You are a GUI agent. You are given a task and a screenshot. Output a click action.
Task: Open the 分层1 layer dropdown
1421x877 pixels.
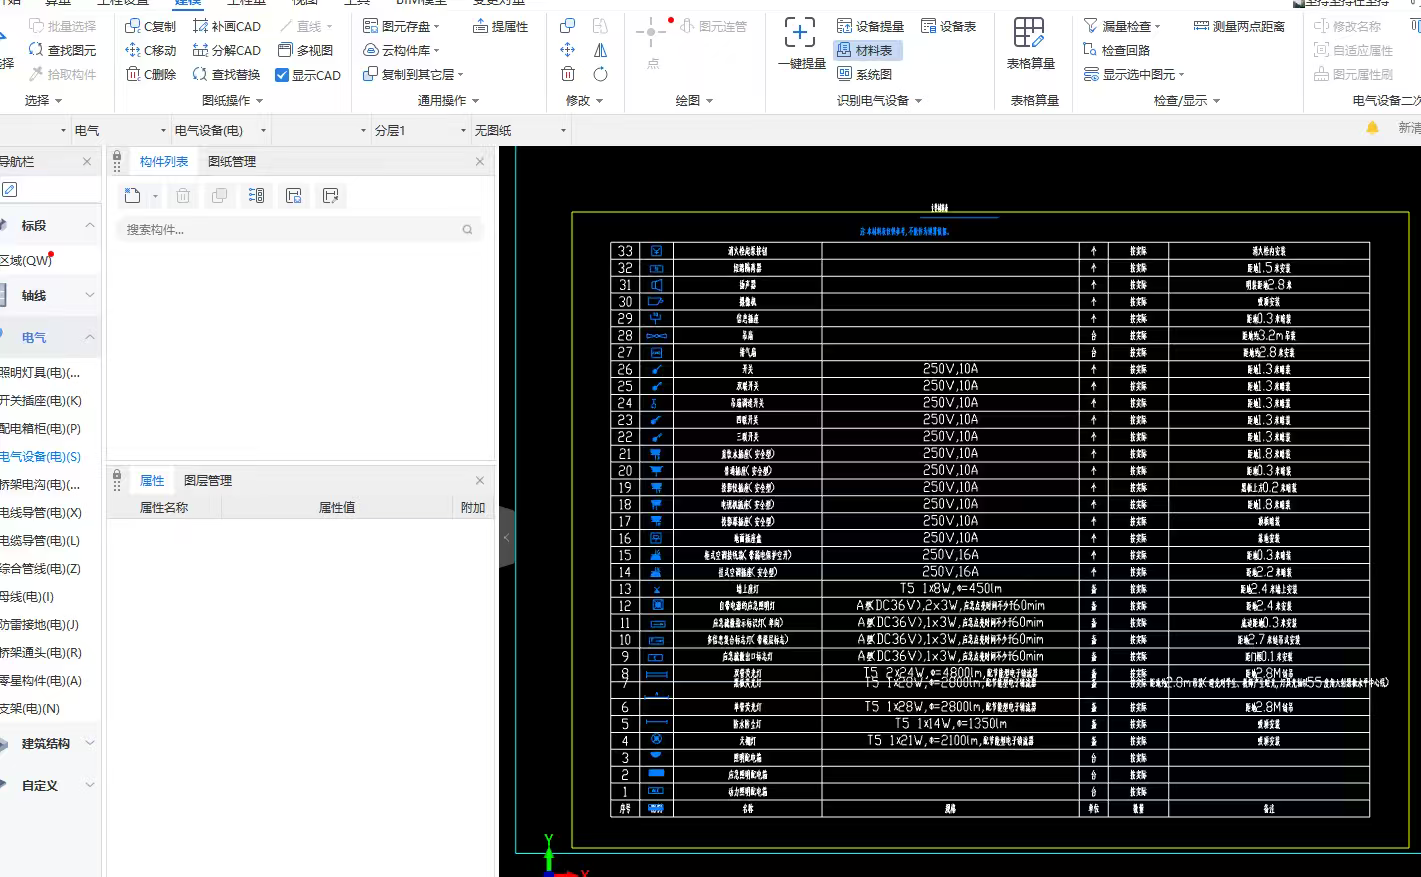click(x=420, y=130)
